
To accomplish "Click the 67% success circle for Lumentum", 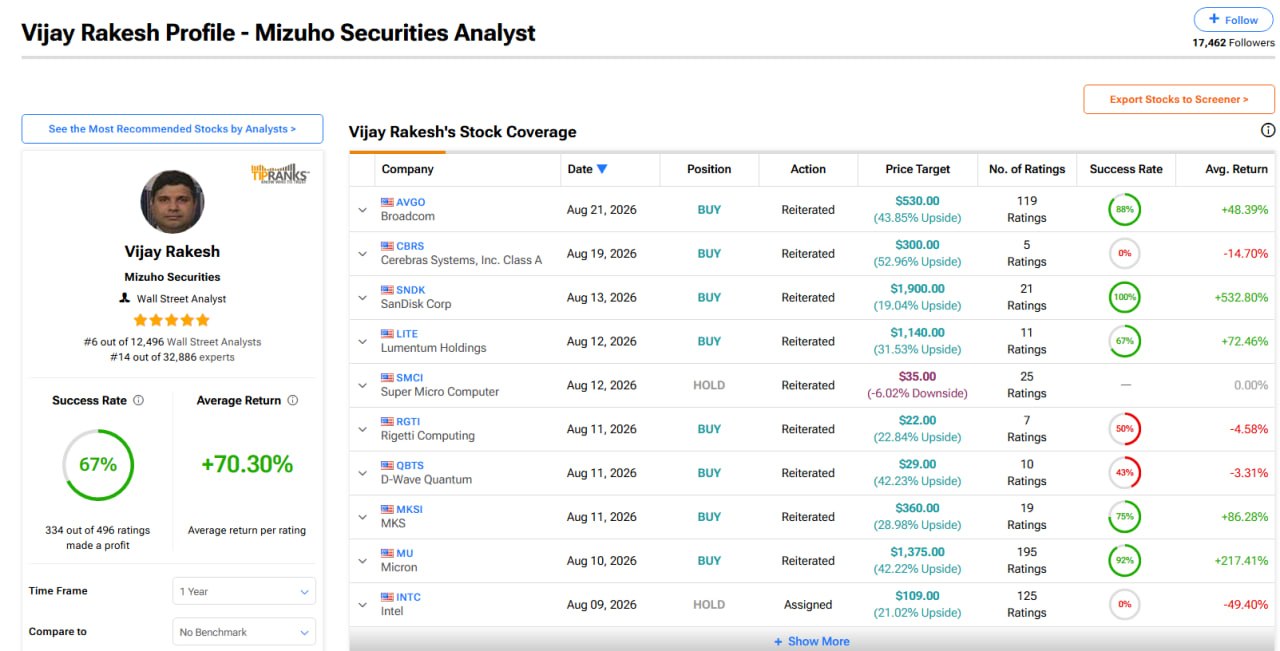I will (x=1124, y=342).
